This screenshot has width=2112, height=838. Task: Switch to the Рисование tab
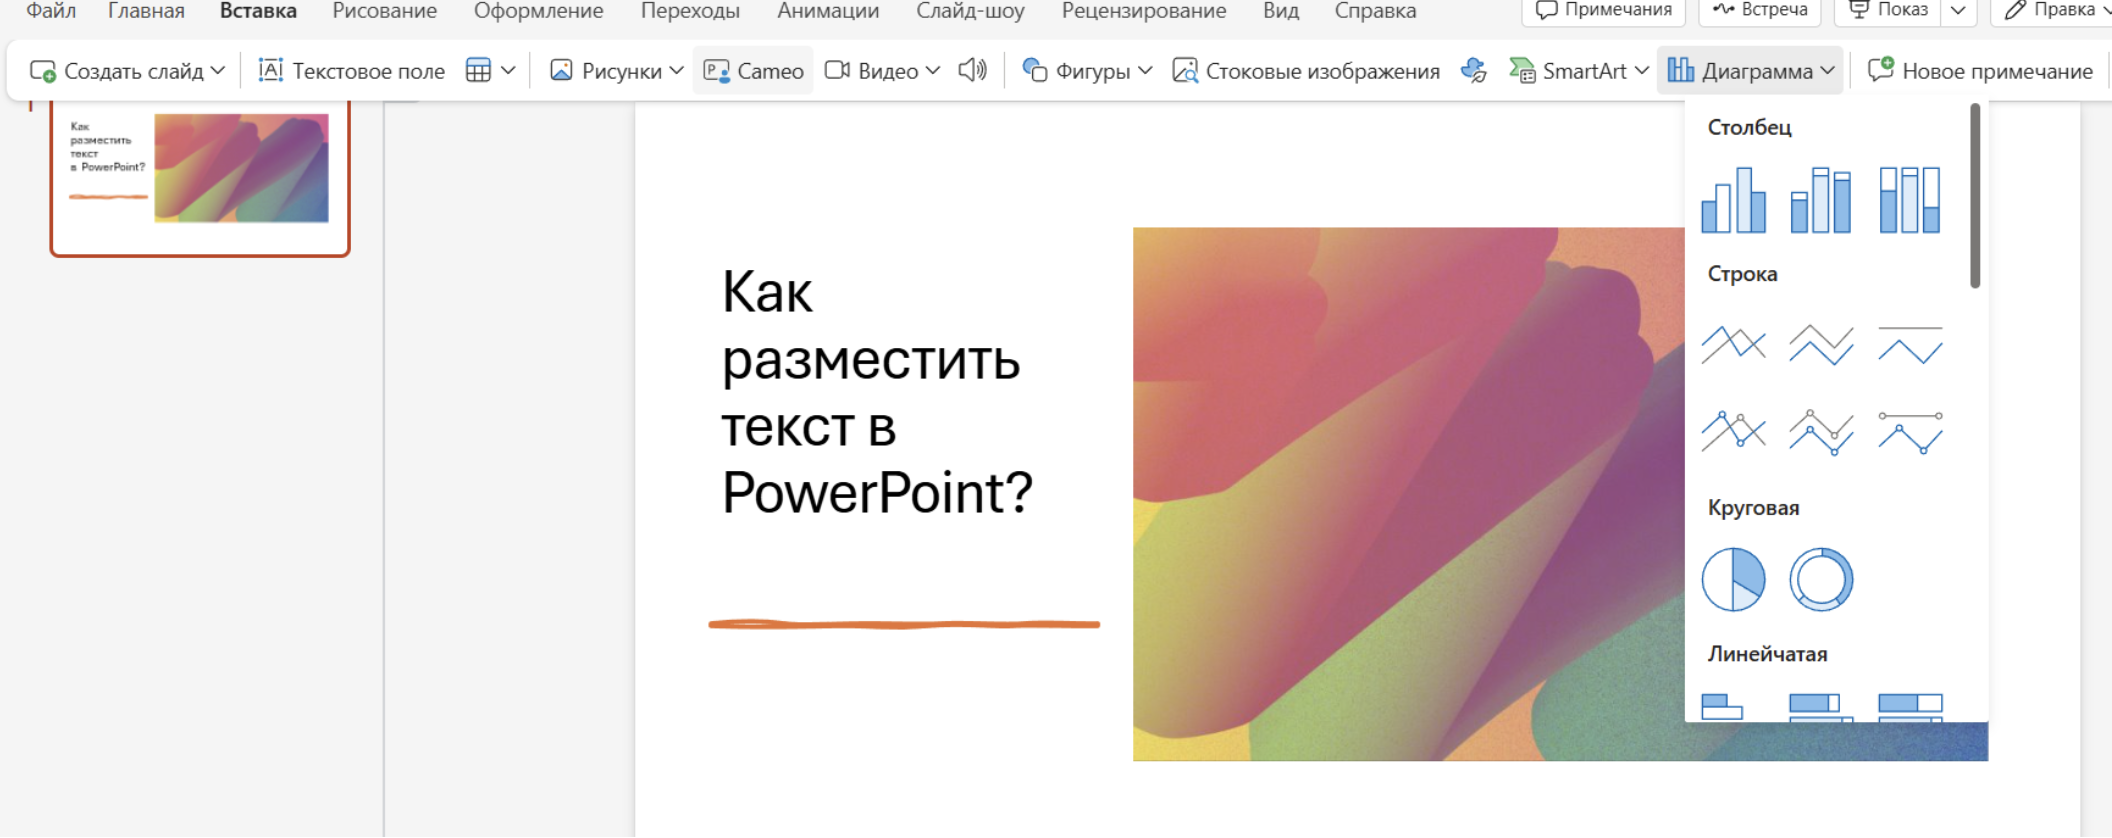point(384,11)
